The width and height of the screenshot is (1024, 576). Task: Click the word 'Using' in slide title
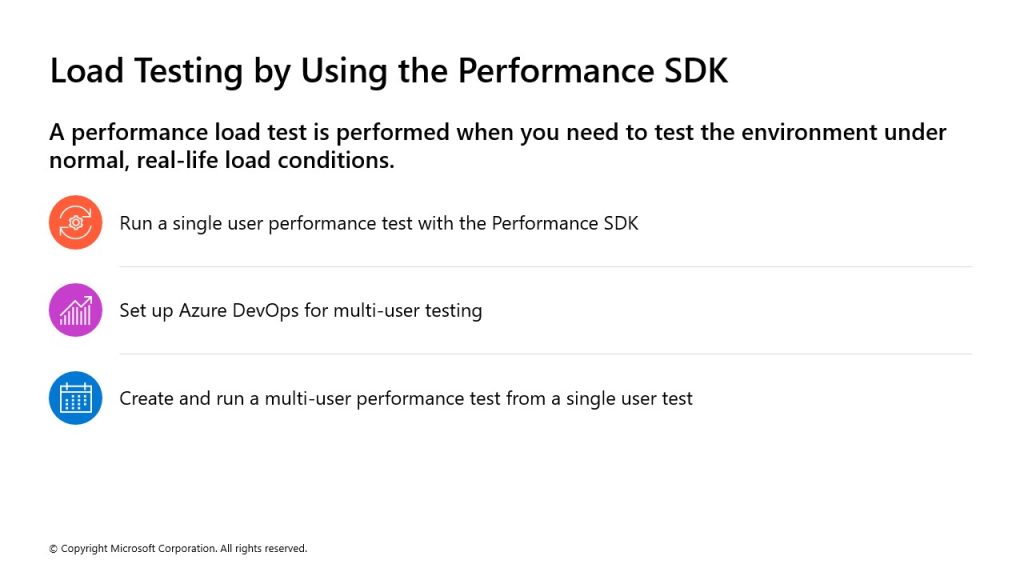coord(344,72)
